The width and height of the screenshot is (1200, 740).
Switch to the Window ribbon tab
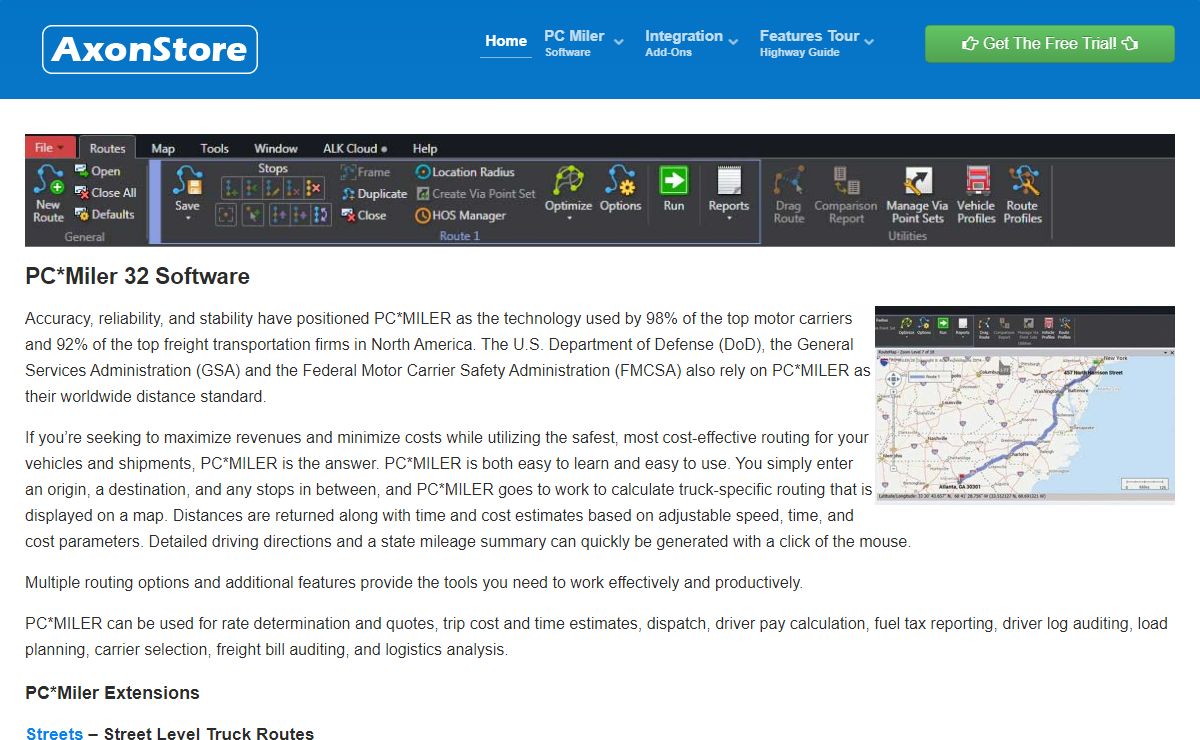click(x=276, y=148)
